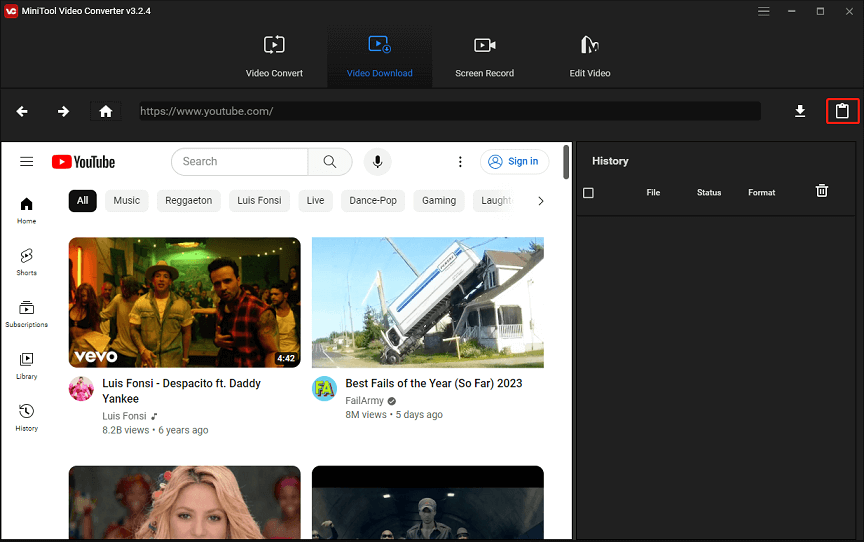Open the FailArmy channel name link
Viewport: 864px width, 542px height.
click(364, 400)
